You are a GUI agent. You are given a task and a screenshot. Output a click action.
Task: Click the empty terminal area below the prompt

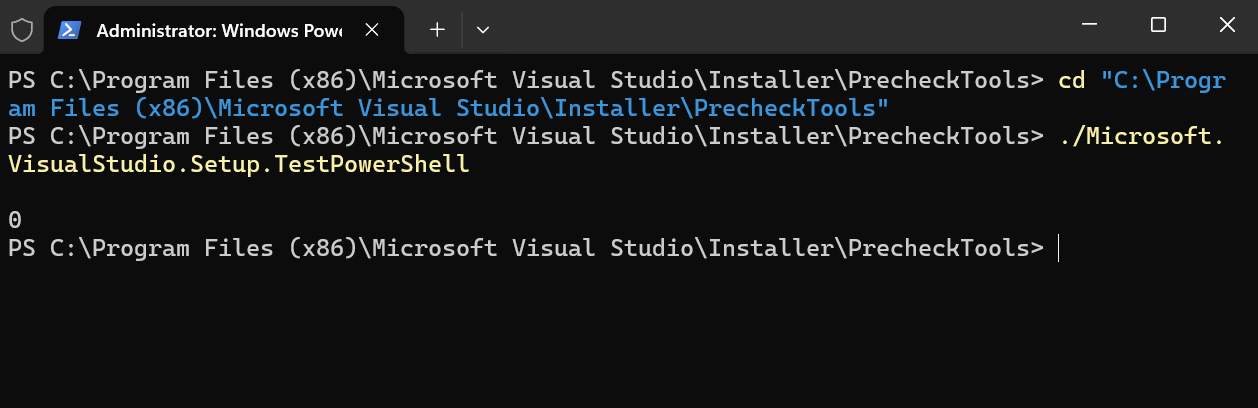(x=629, y=335)
